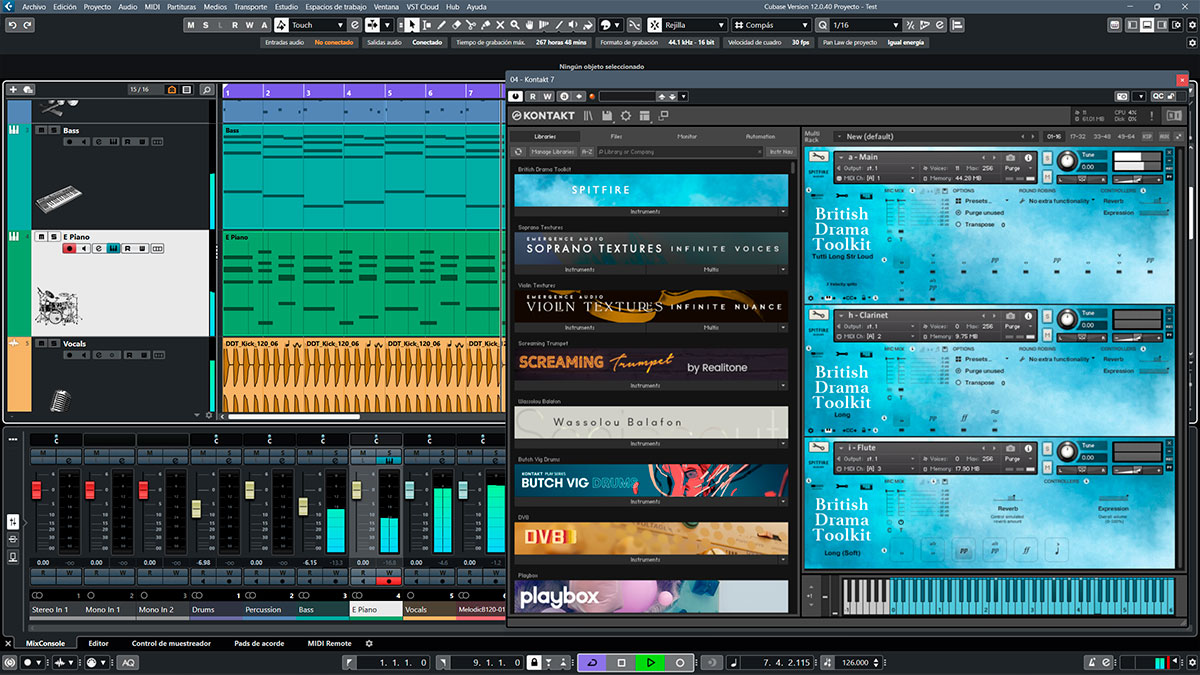Click the add track plus icon
1200x675 pixels.
[13, 90]
